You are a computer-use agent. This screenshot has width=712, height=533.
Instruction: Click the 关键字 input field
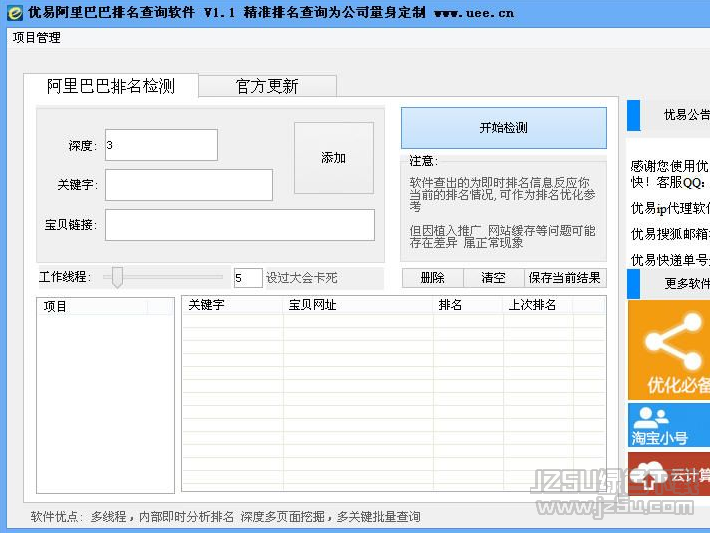[x=189, y=185]
